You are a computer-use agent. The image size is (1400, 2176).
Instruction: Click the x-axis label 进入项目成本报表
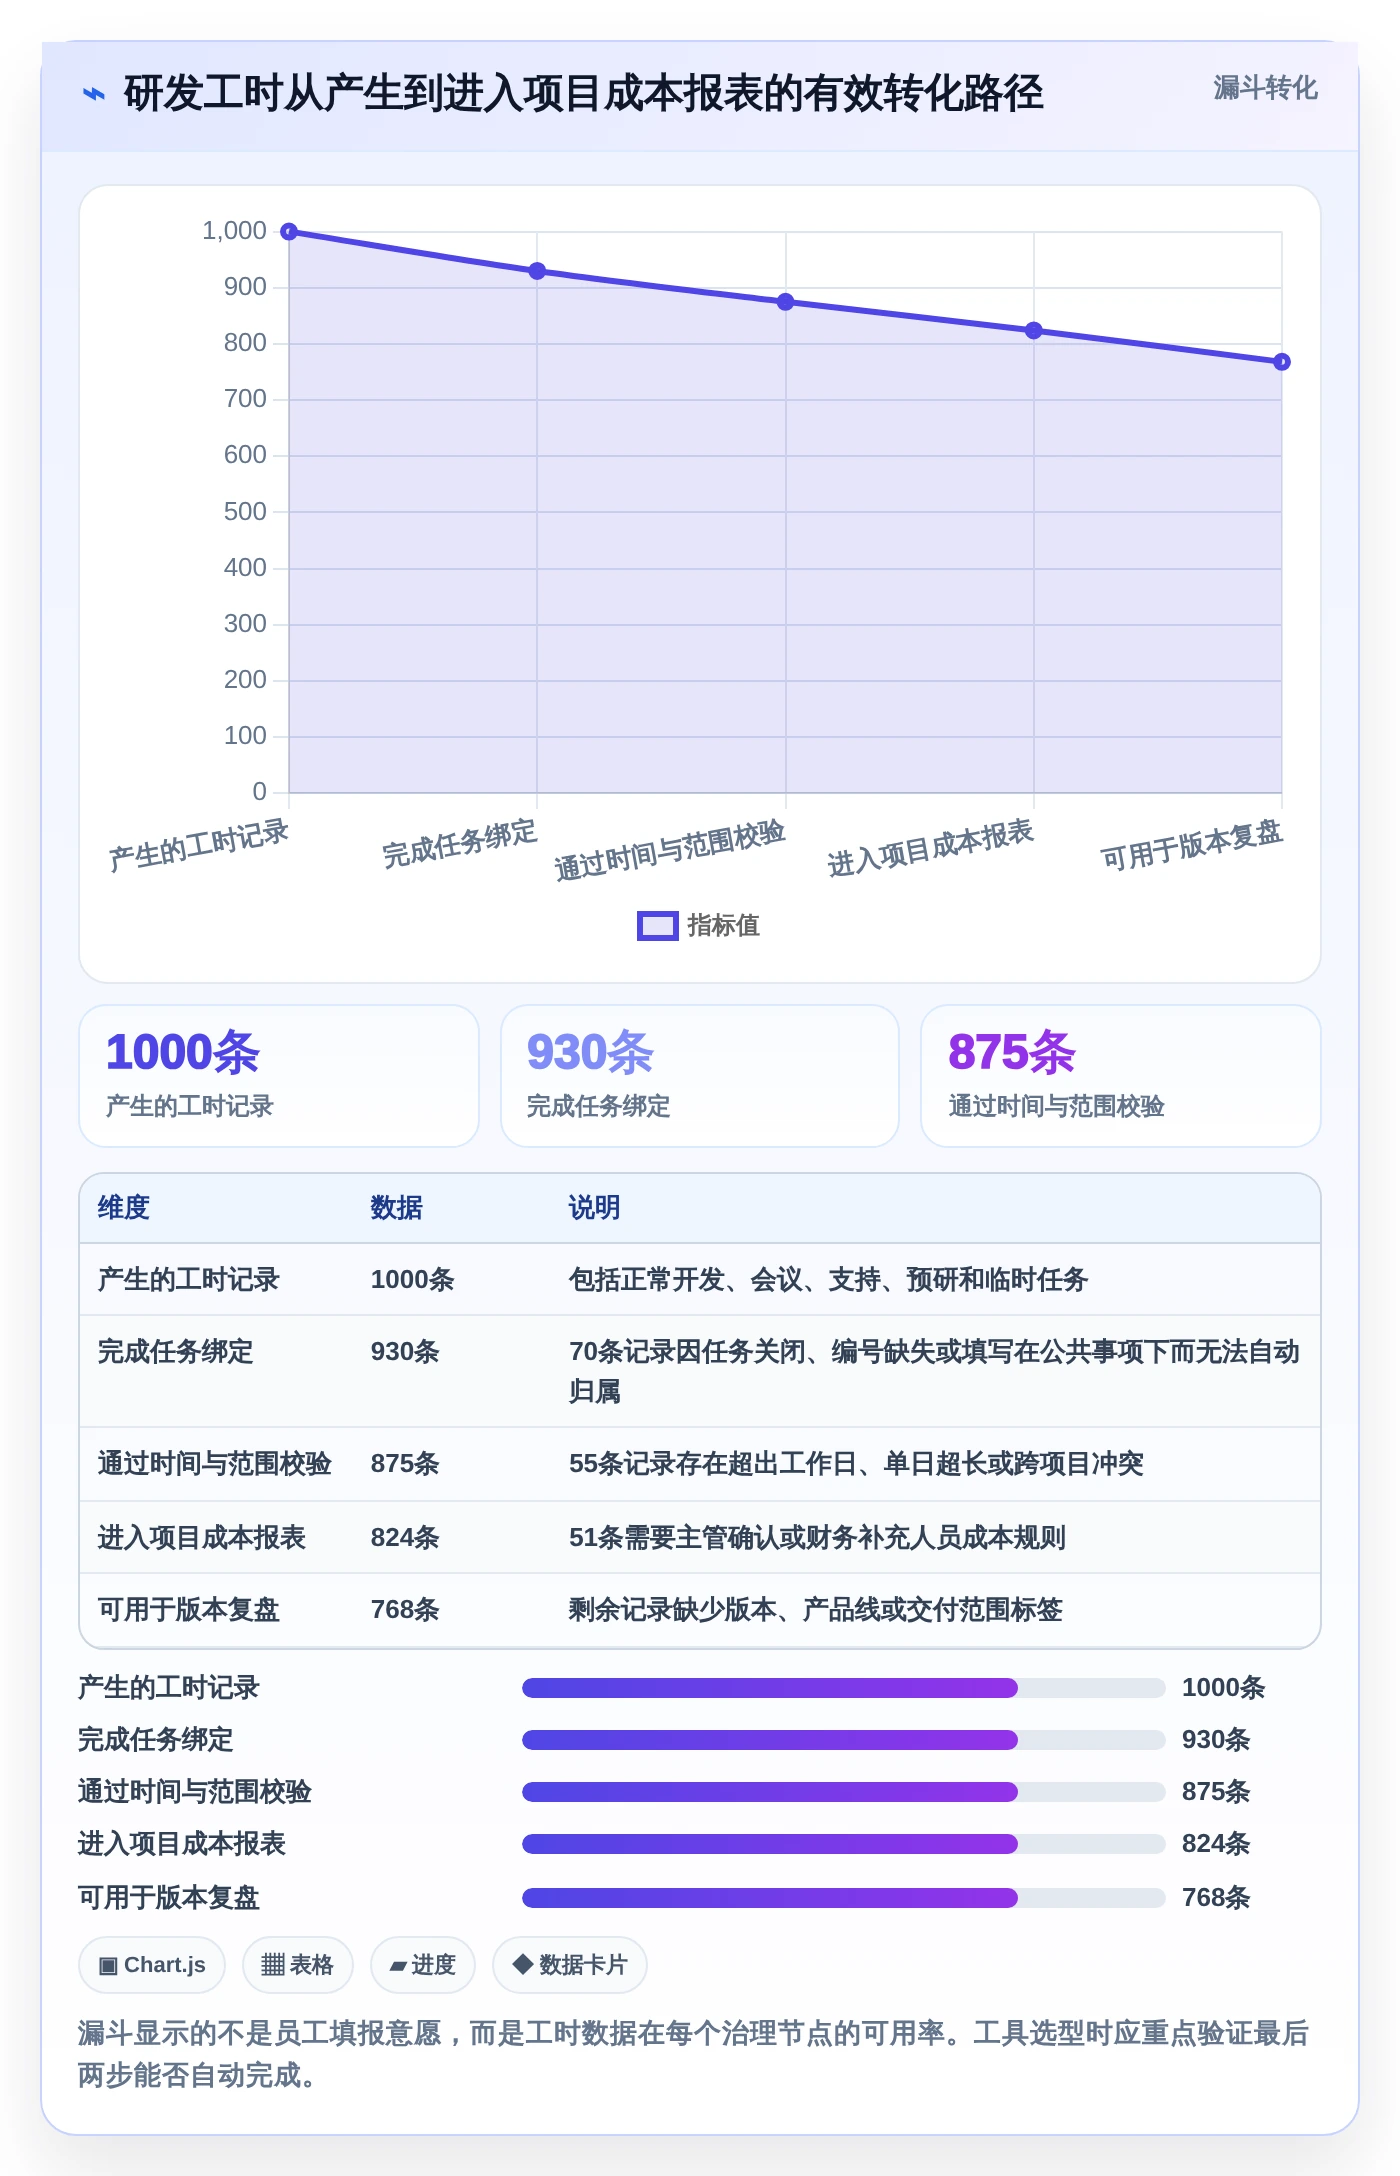click(930, 848)
